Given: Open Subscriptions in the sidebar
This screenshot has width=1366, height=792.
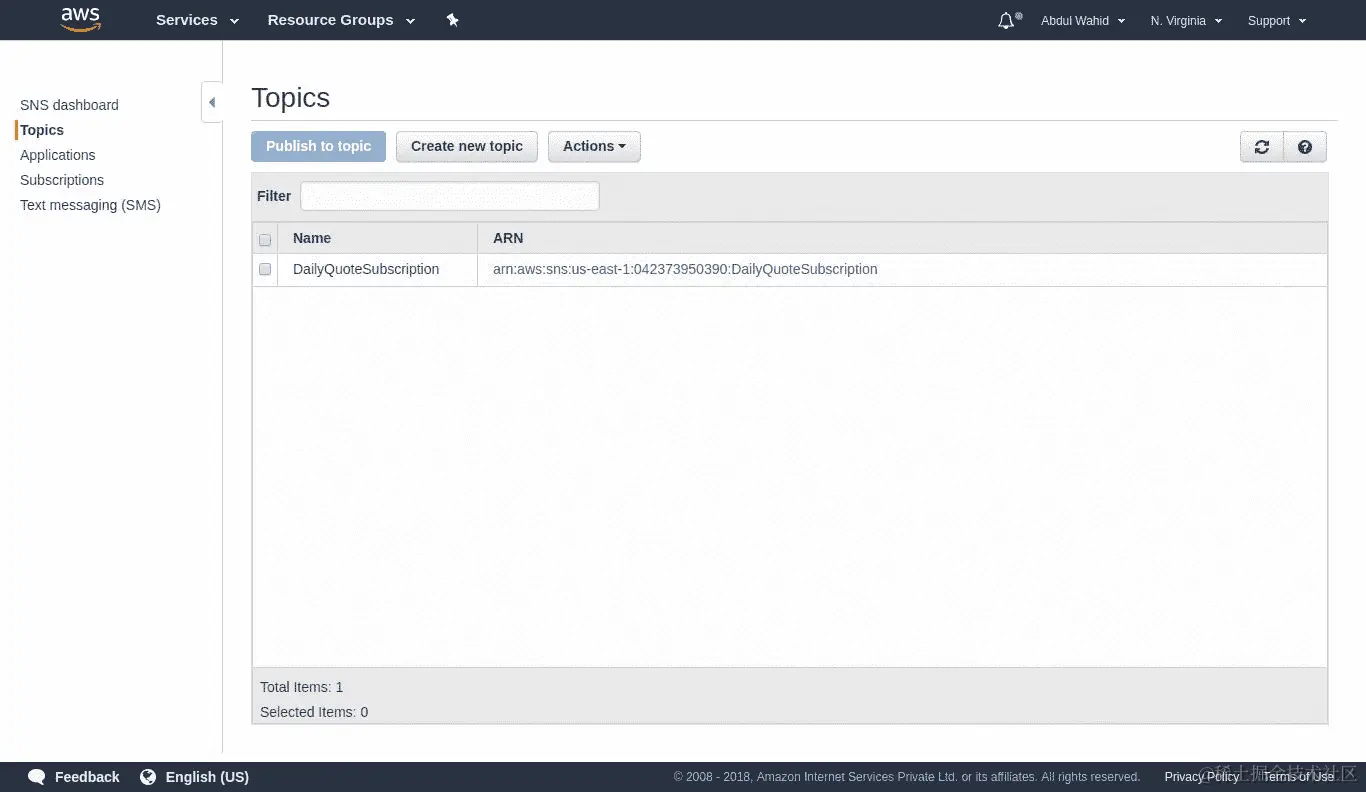Looking at the screenshot, I should pyautogui.click(x=62, y=180).
